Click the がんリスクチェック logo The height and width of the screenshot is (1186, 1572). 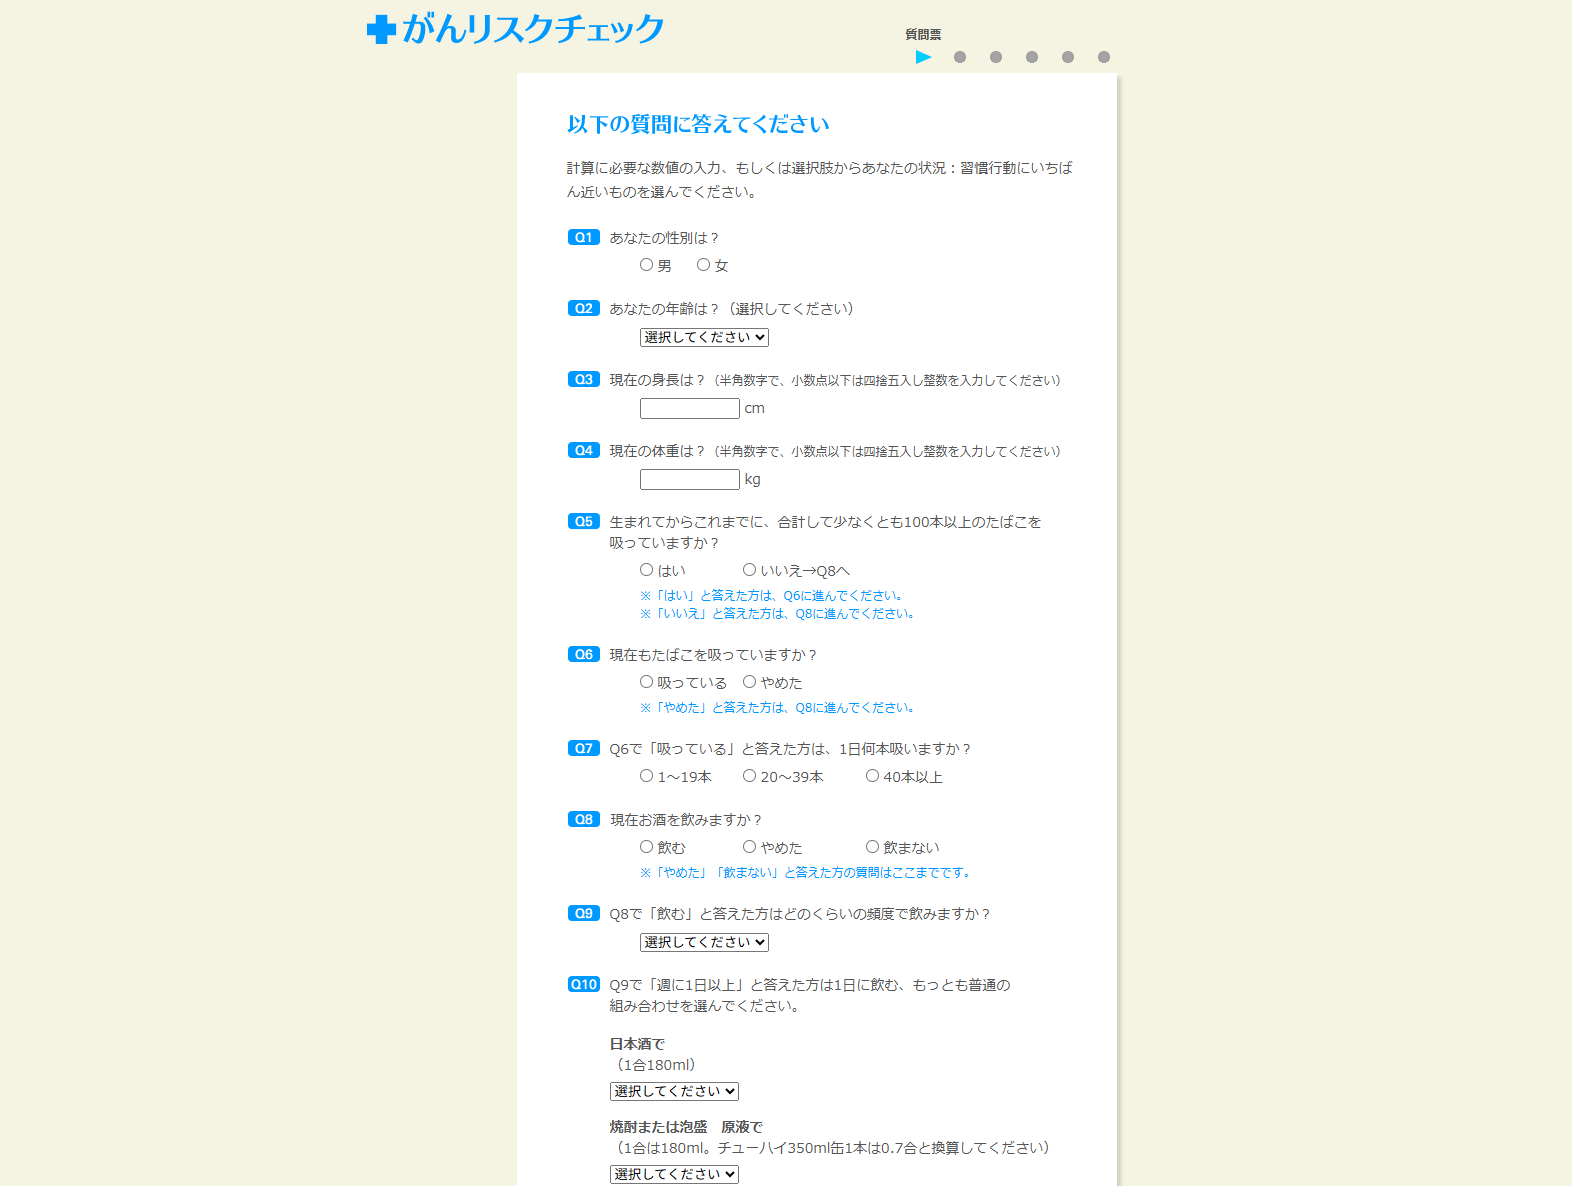pyautogui.click(x=515, y=29)
